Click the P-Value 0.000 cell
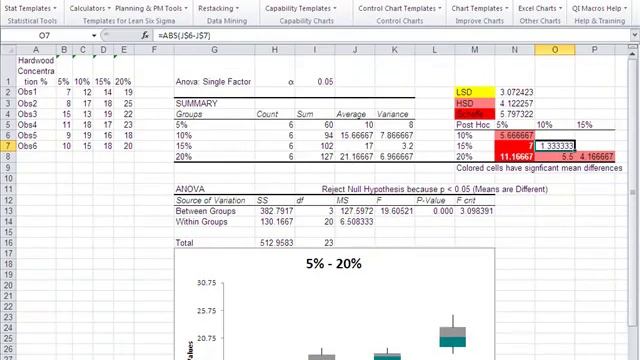This screenshot has height=360, width=640. click(x=435, y=211)
